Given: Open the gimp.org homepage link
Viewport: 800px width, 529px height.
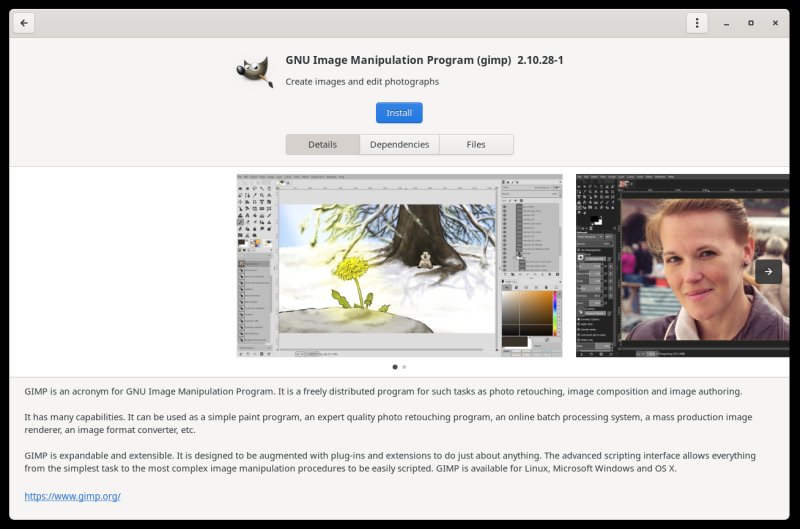Looking at the screenshot, I should tap(72, 496).
